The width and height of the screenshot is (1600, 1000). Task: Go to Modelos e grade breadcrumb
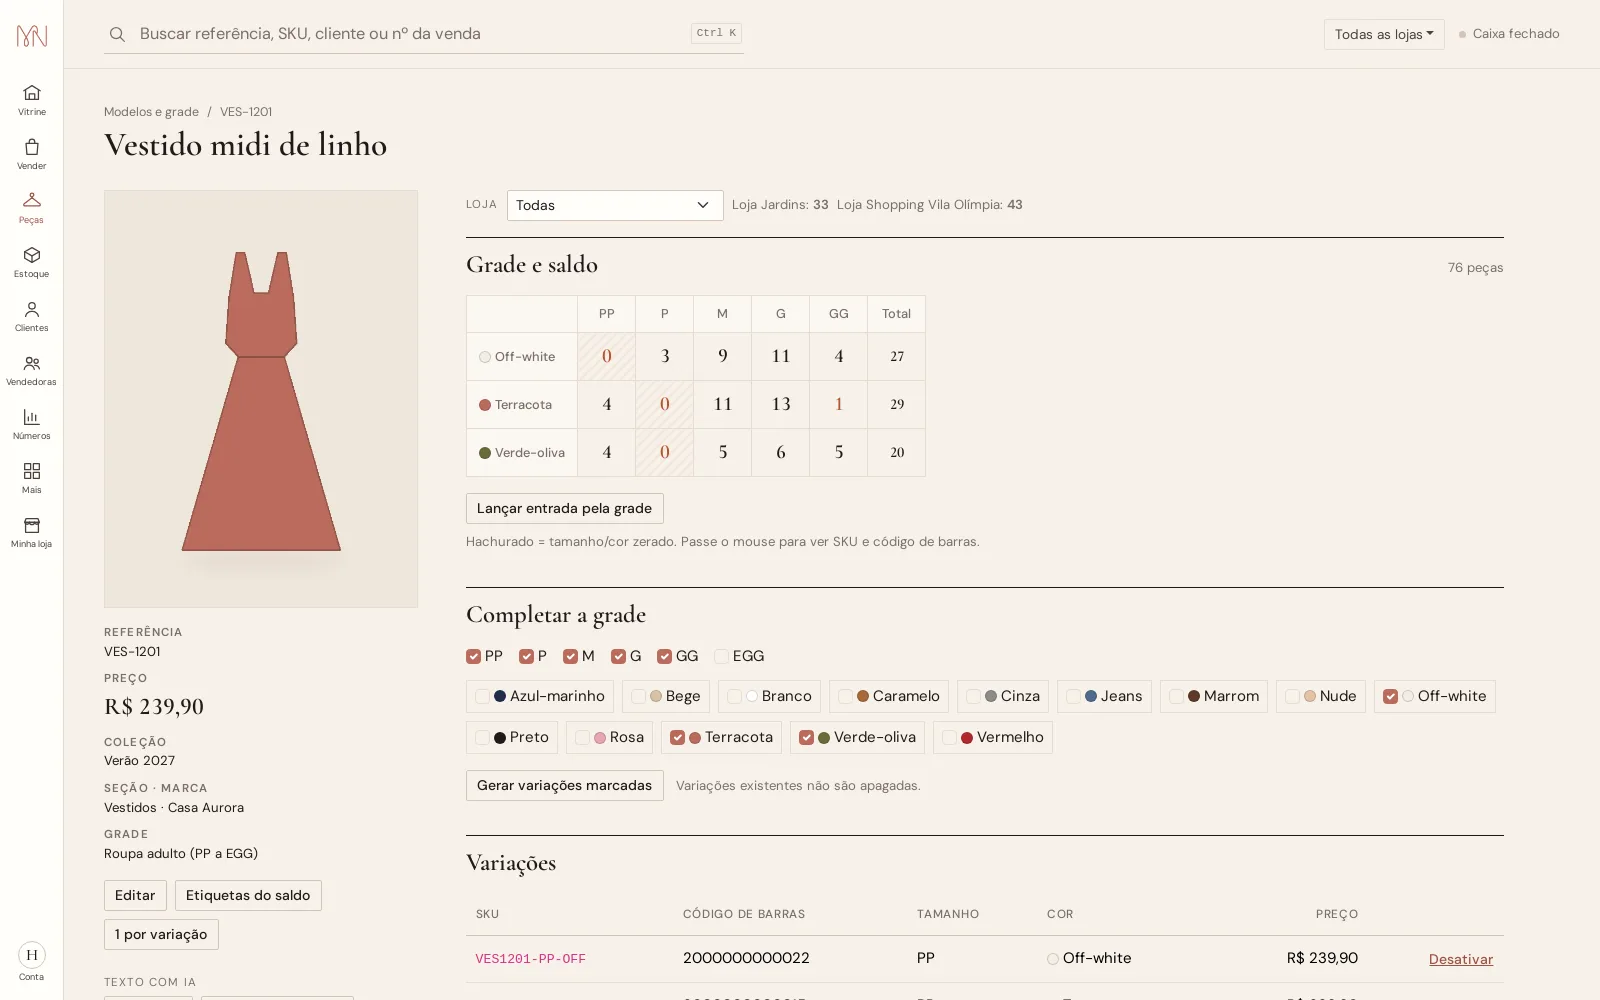pos(151,112)
